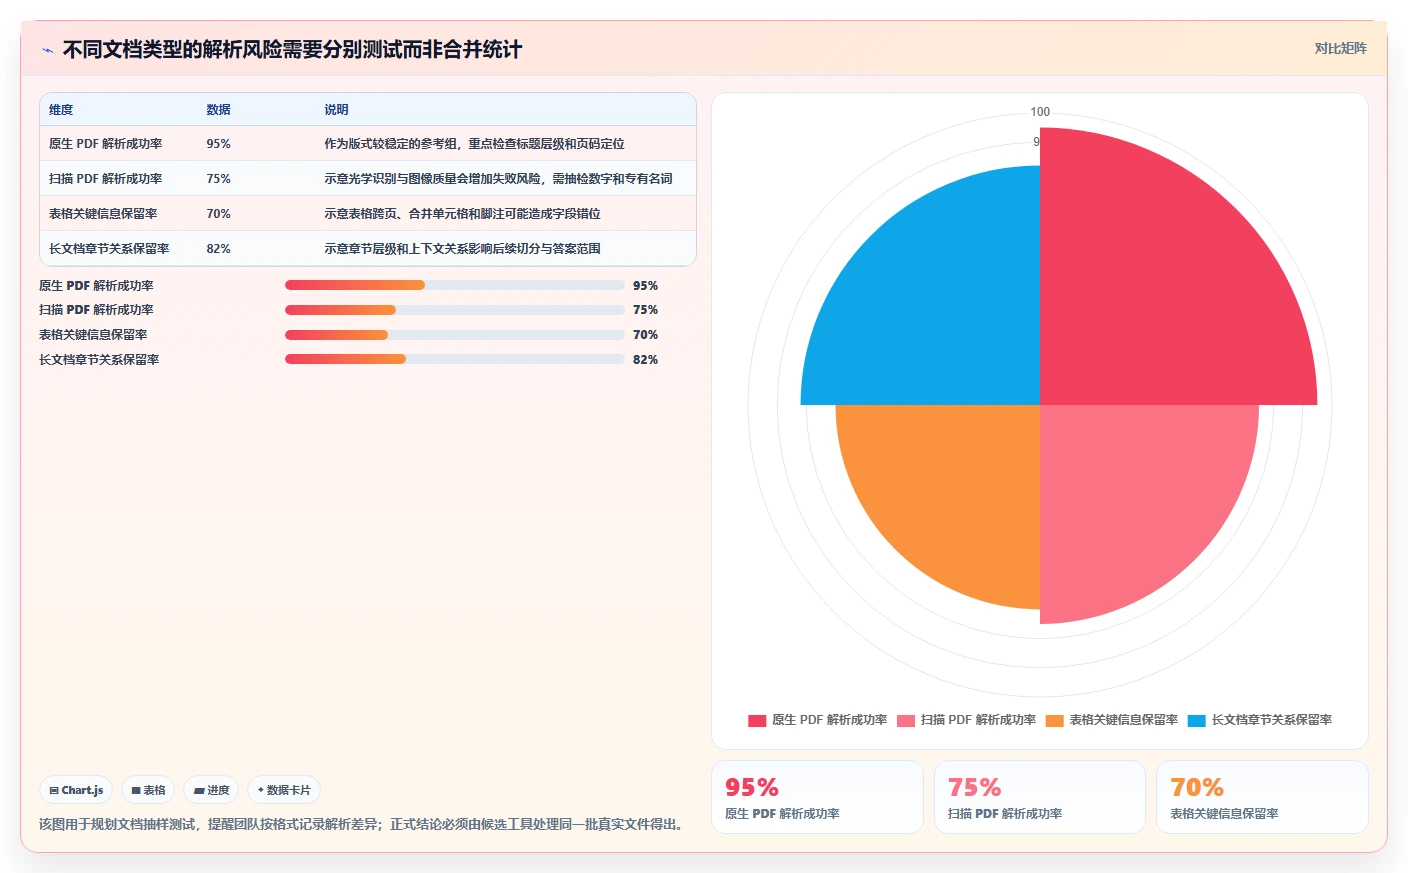
Task: Click the 表格 tag chip
Action: click(148, 790)
